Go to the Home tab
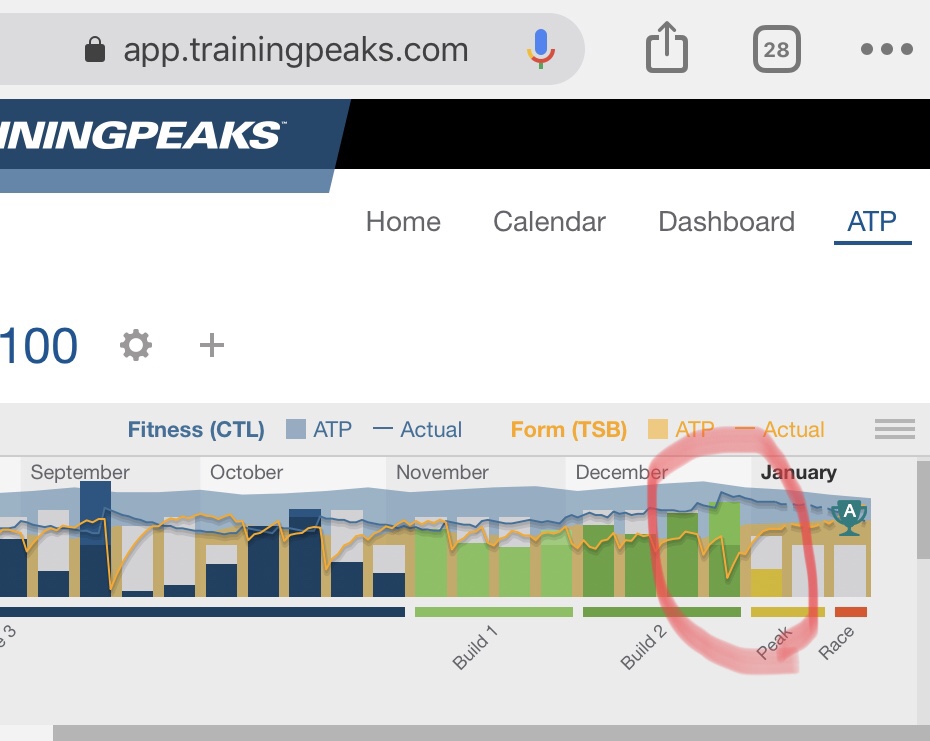 (x=403, y=222)
